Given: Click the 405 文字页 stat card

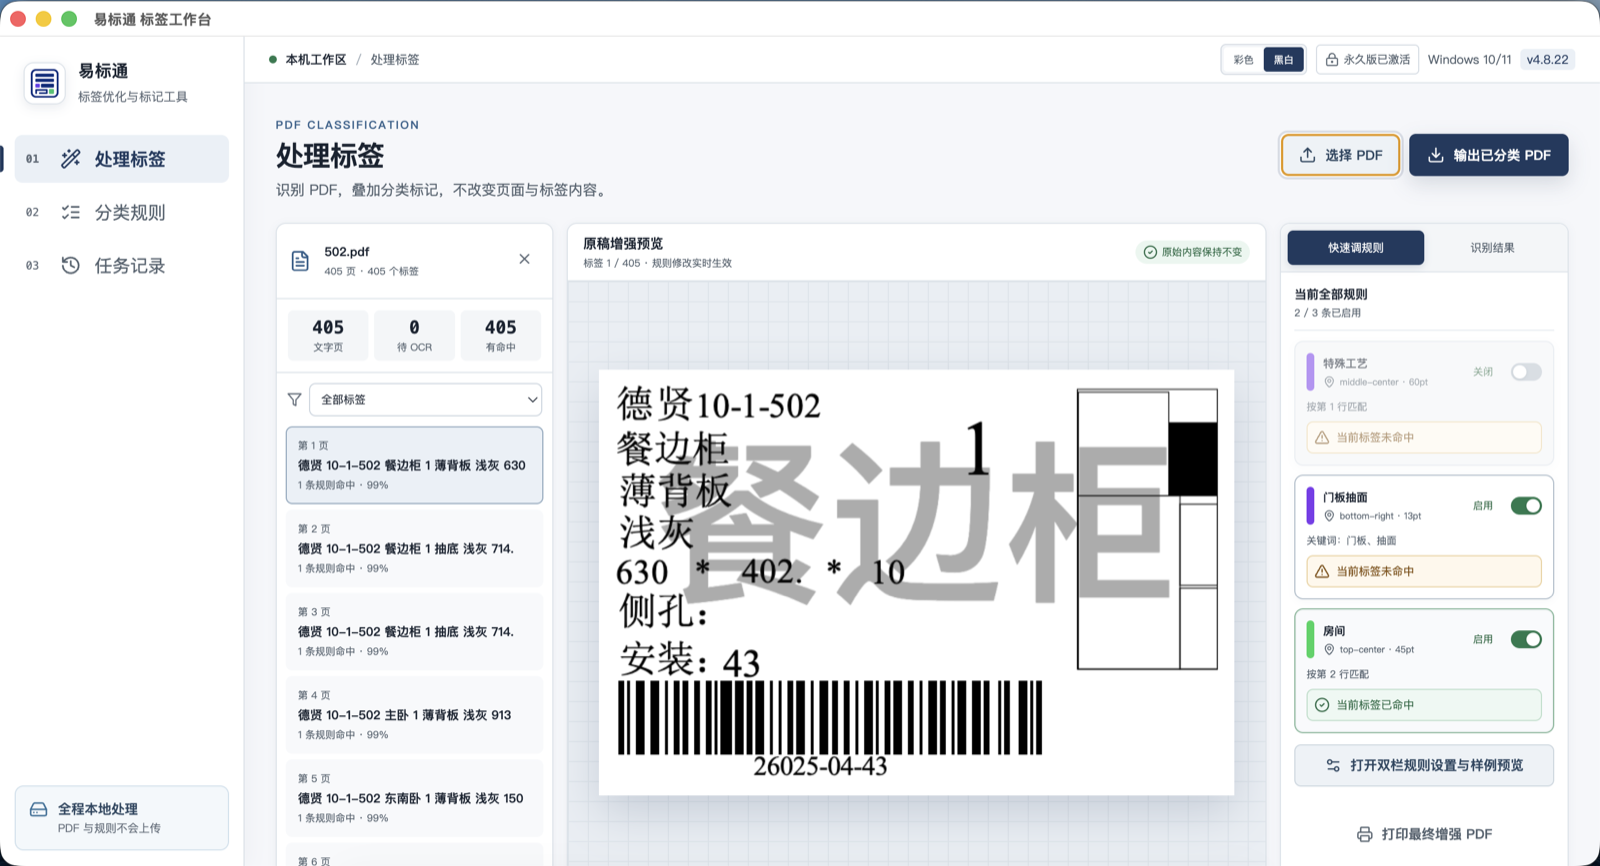Looking at the screenshot, I should click(x=328, y=335).
